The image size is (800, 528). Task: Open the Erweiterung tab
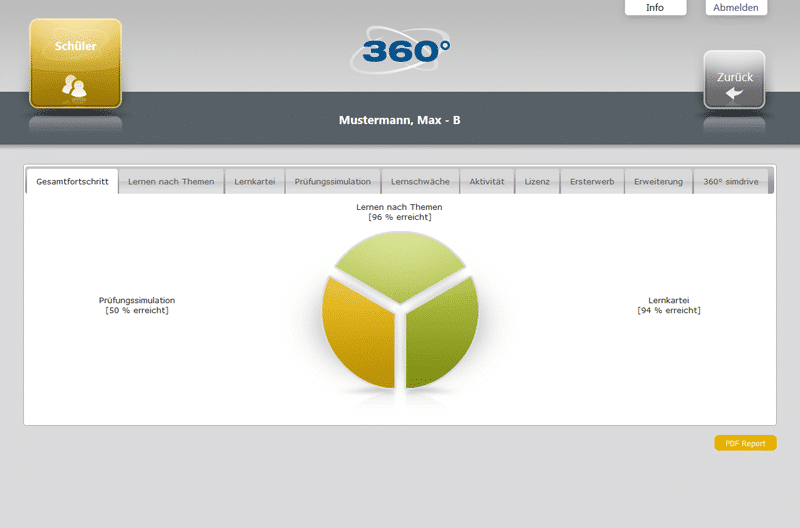(658, 181)
